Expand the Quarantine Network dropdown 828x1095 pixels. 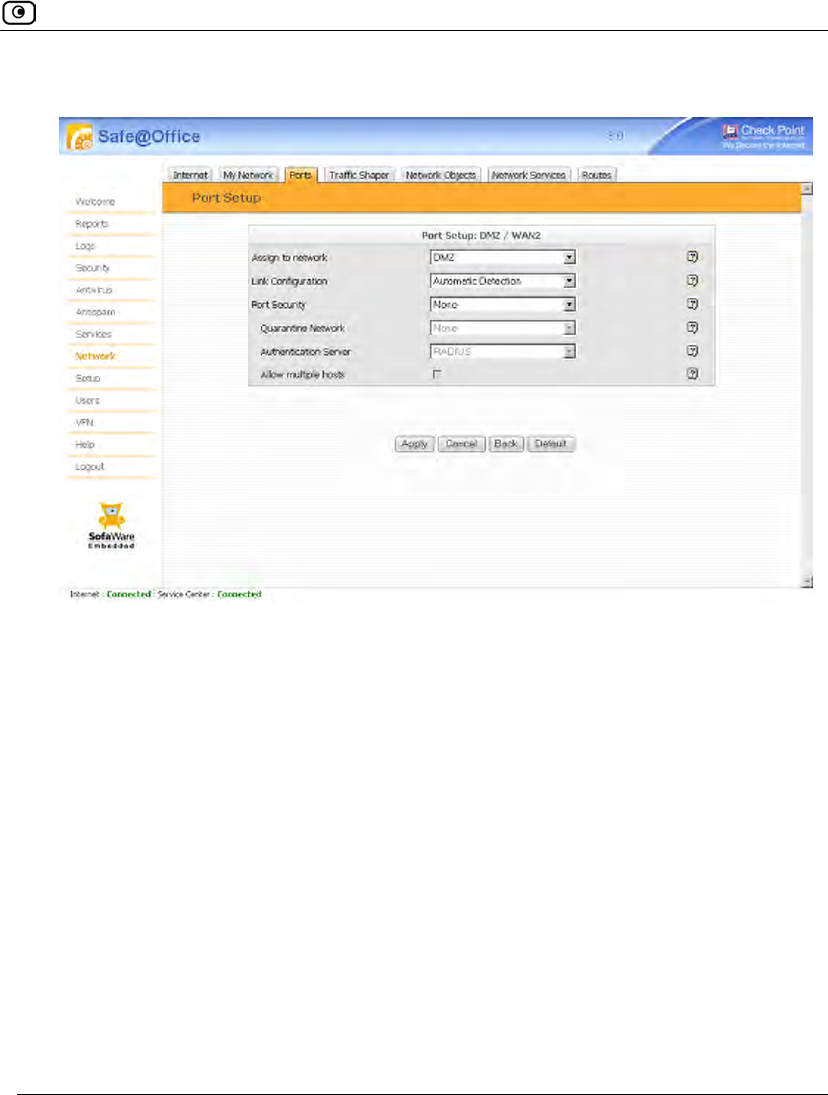pos(570,328)
